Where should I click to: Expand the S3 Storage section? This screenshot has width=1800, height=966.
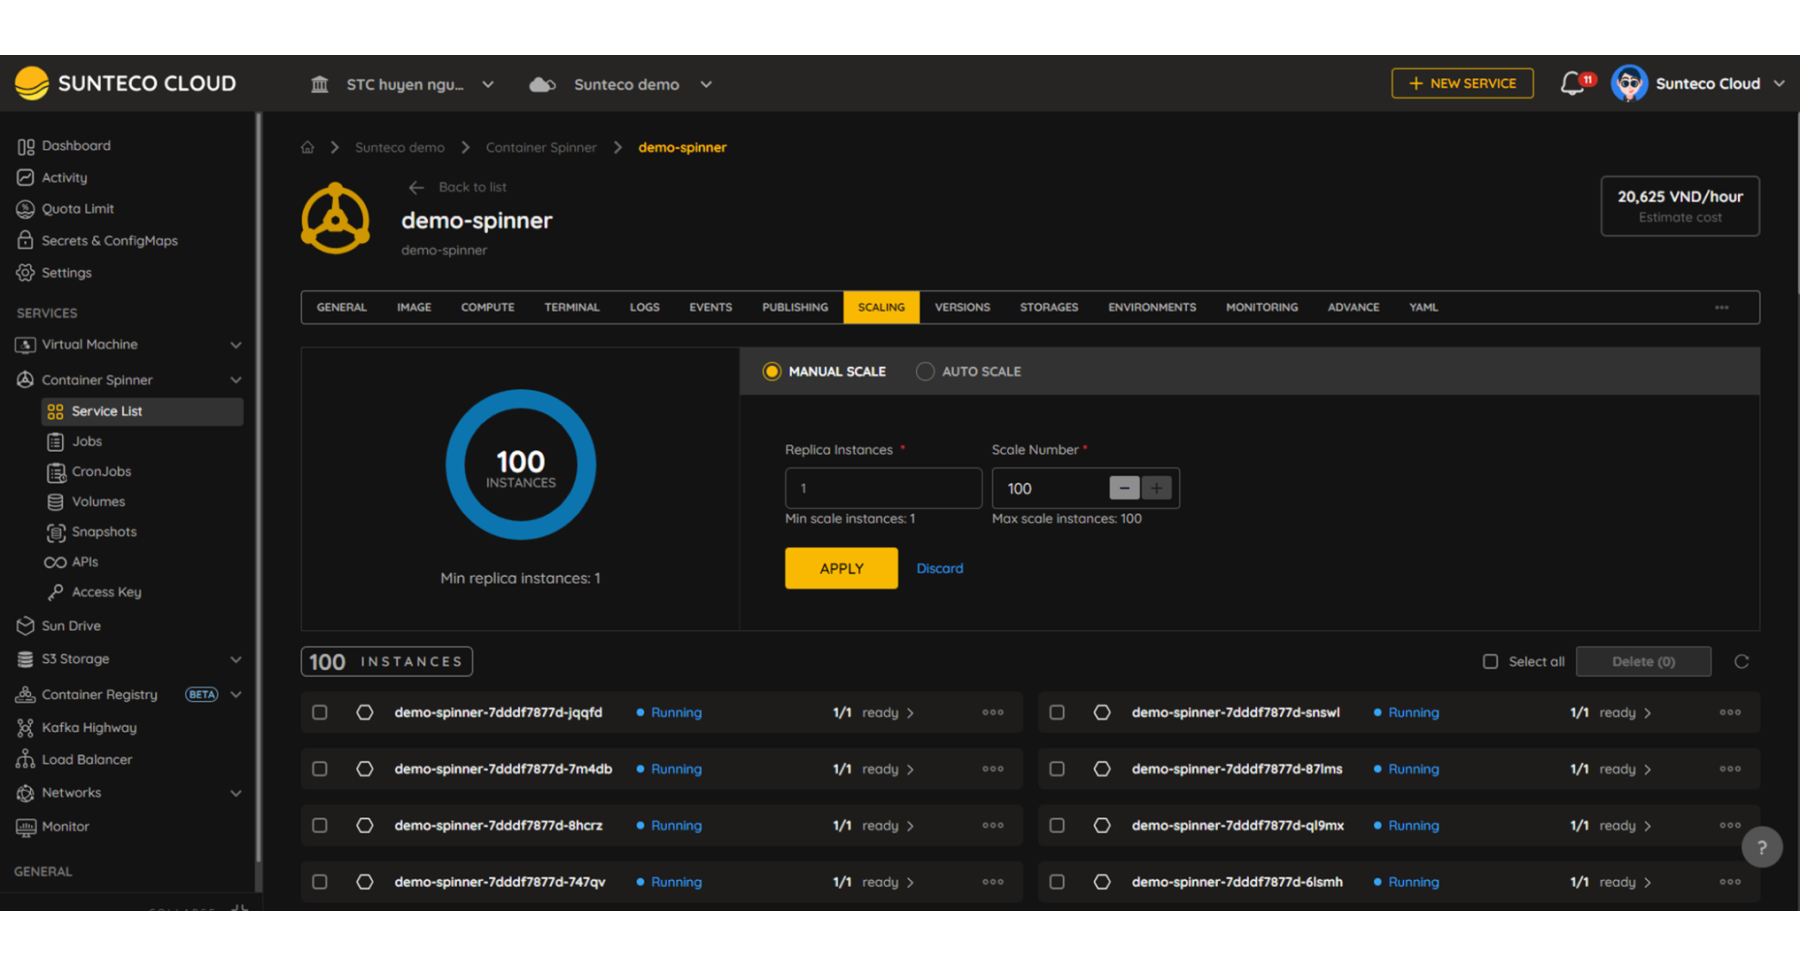click(236, 660)
